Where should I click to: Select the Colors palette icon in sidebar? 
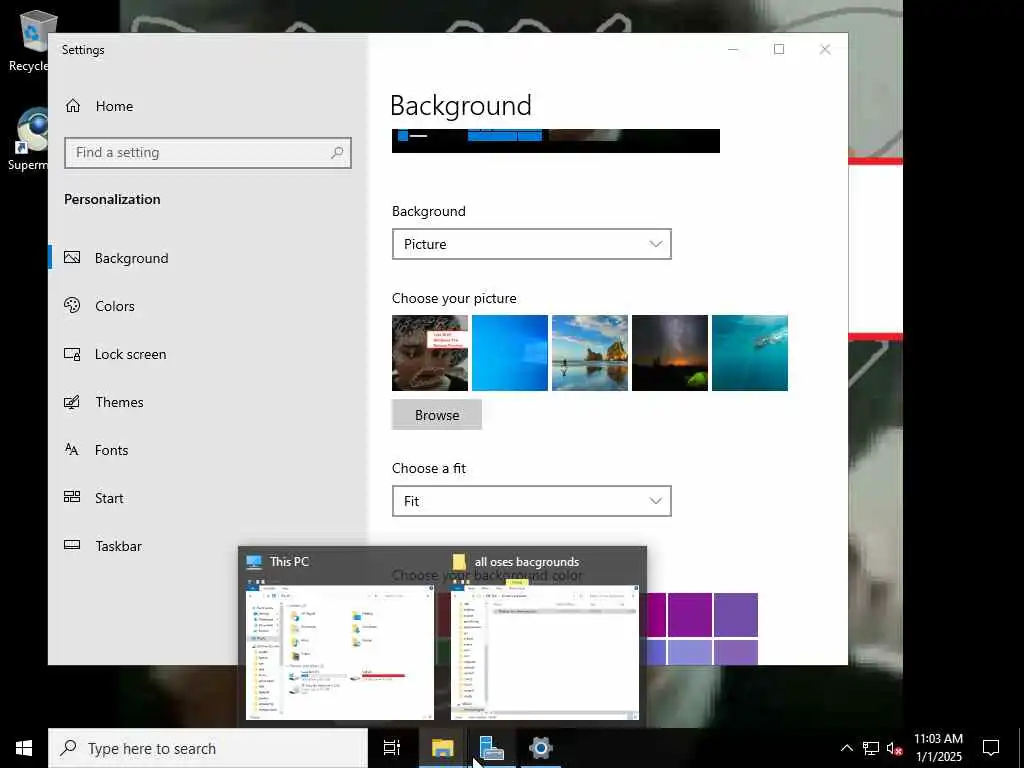72,306
